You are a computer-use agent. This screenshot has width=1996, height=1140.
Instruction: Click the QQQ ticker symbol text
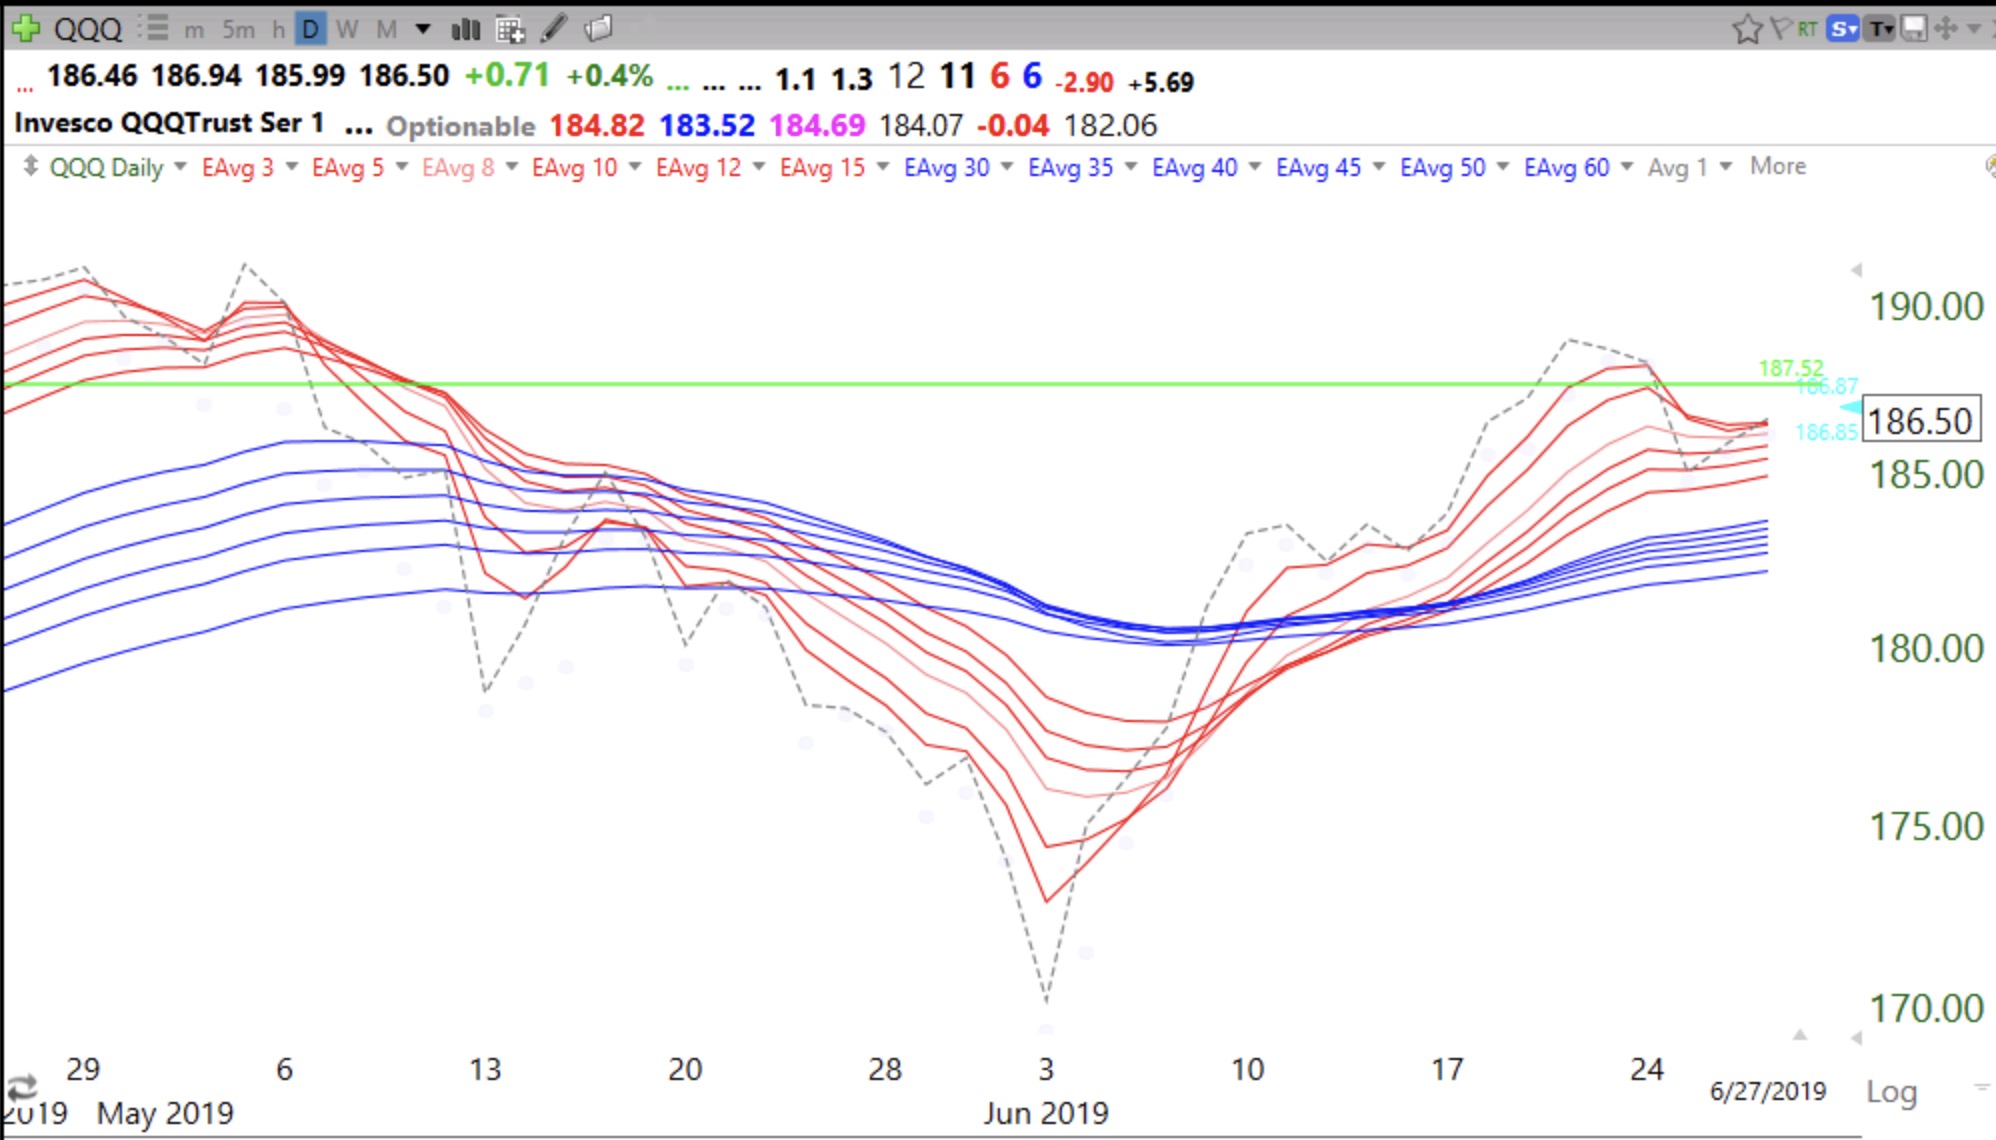coord(87,29)
